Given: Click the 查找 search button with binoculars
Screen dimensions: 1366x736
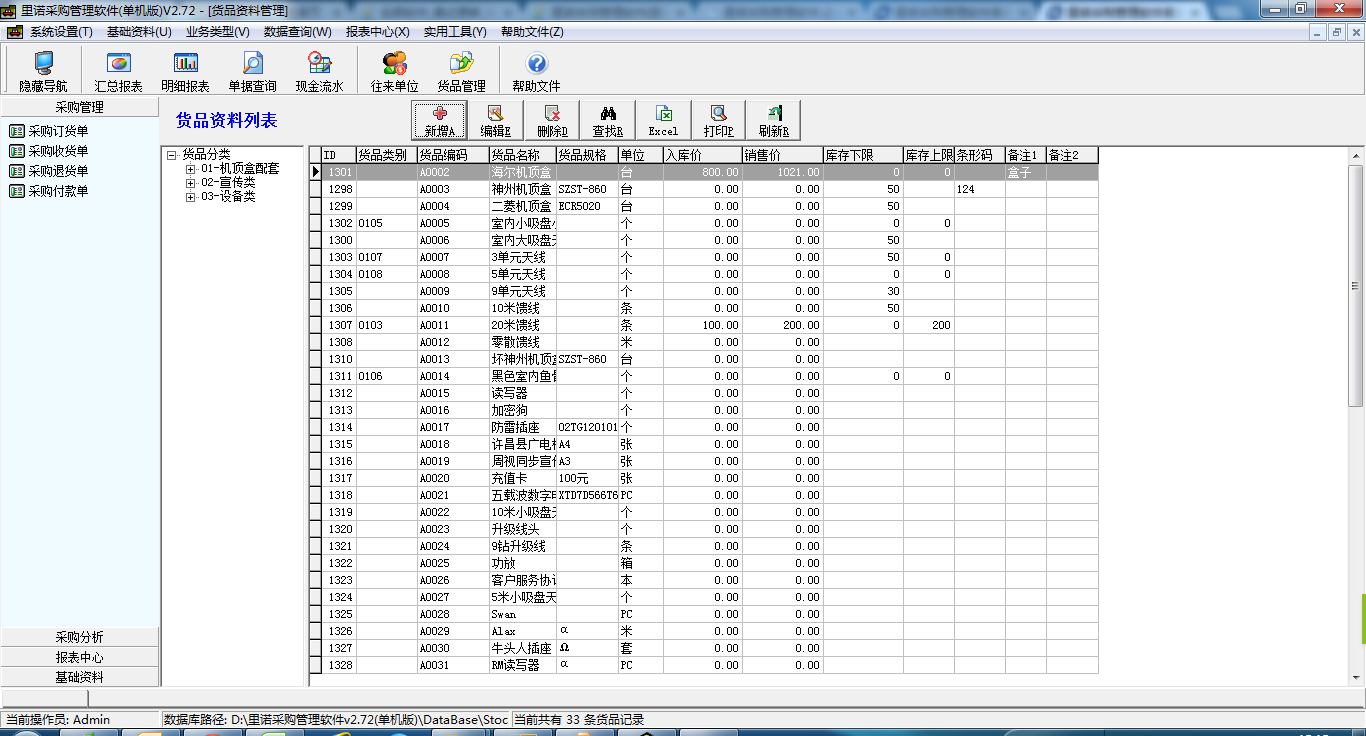Looking at the screenshot, I should click(x=607, y=121).
